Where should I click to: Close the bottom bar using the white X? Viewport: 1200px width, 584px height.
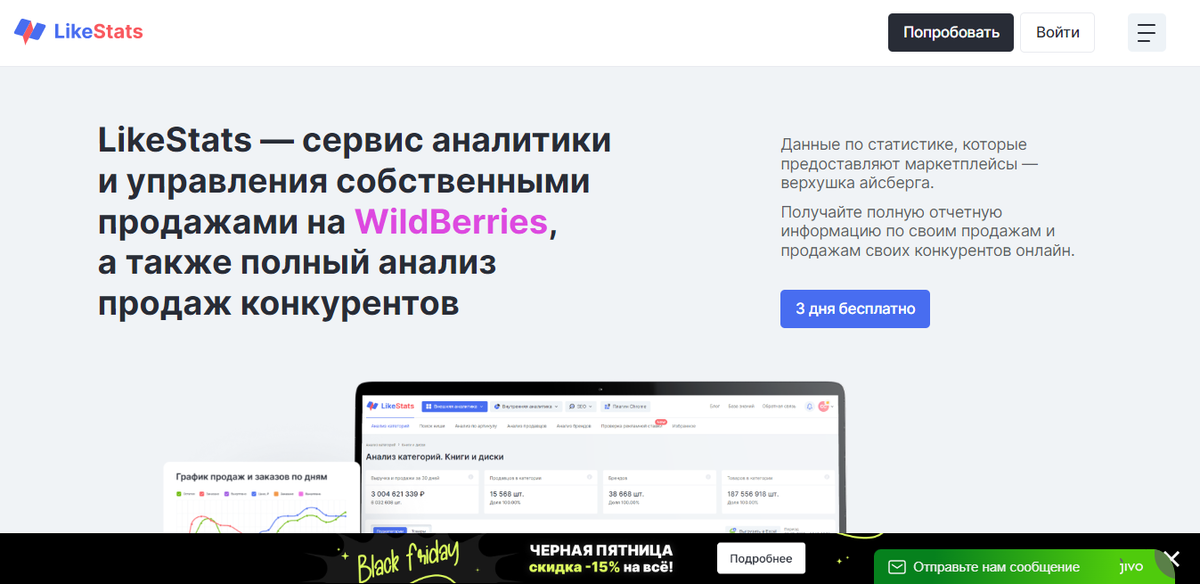pyautogui.click(x=1172, y=559)
